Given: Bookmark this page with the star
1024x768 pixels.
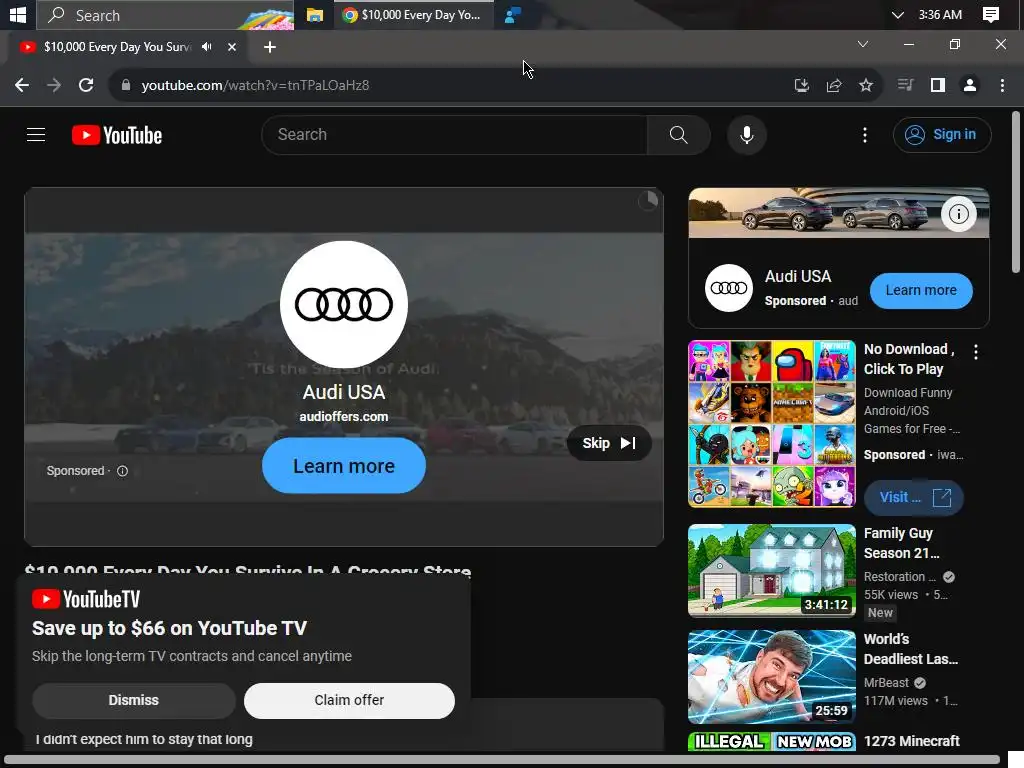Looking at the screenshot, I should (865, 86).
